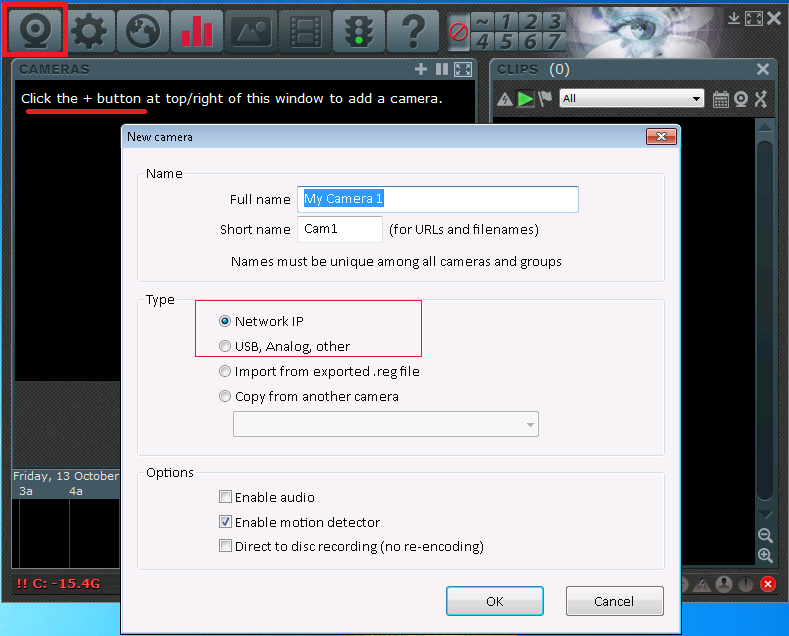Click the Cancel button
Image resolution: width=789 pixels, height=636 pixels.
click(614, 601)
